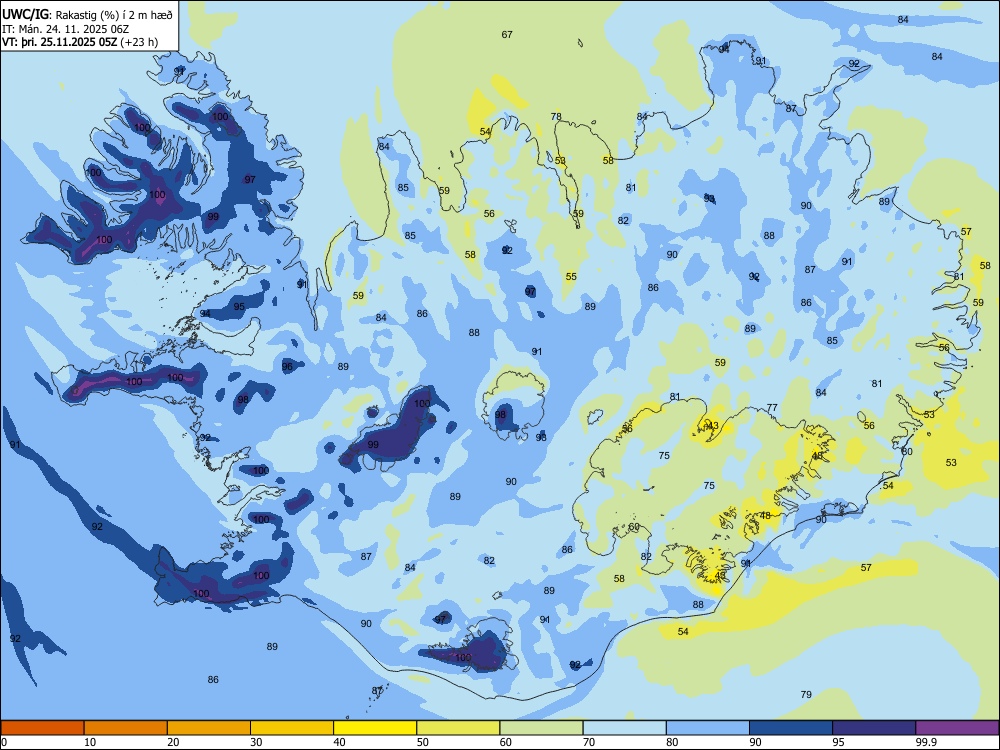The width and height of the screenshot is (1000, 750).
Task: Click the '99.9' legend scale label
Action: (926, 742)
